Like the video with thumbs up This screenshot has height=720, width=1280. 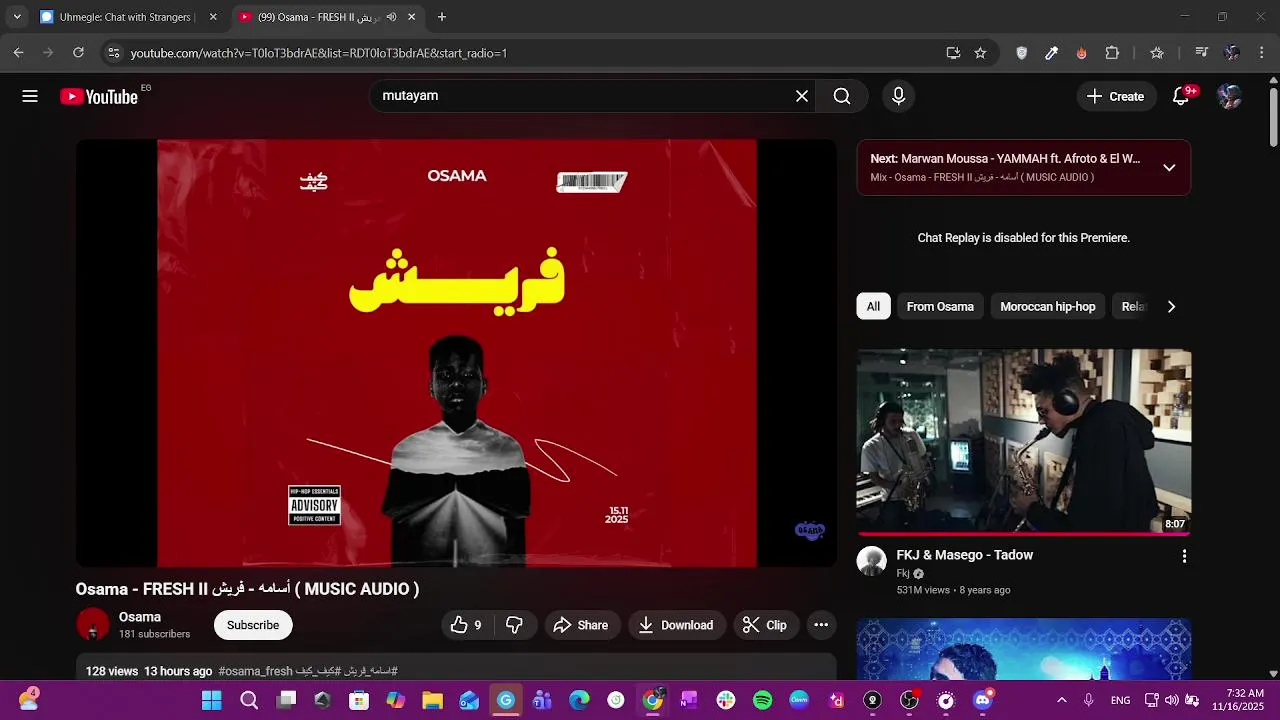tap(466, 625)
